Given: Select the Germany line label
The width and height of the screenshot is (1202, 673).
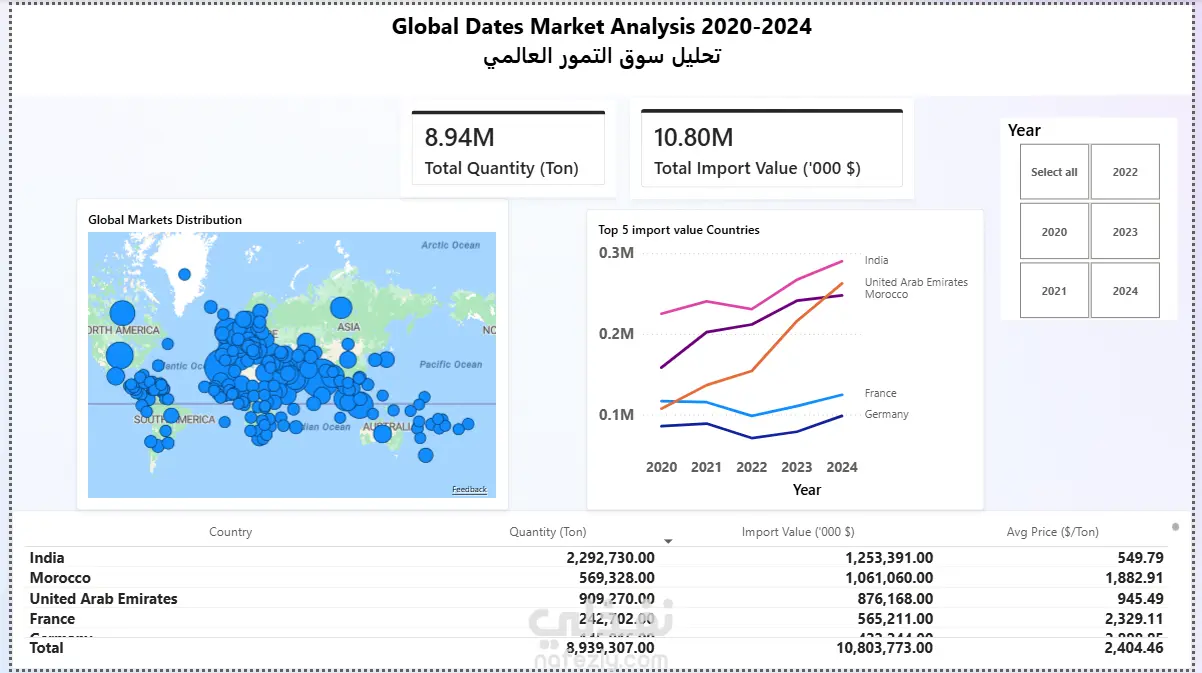Looking at the screenshot, I should point(886,414).
